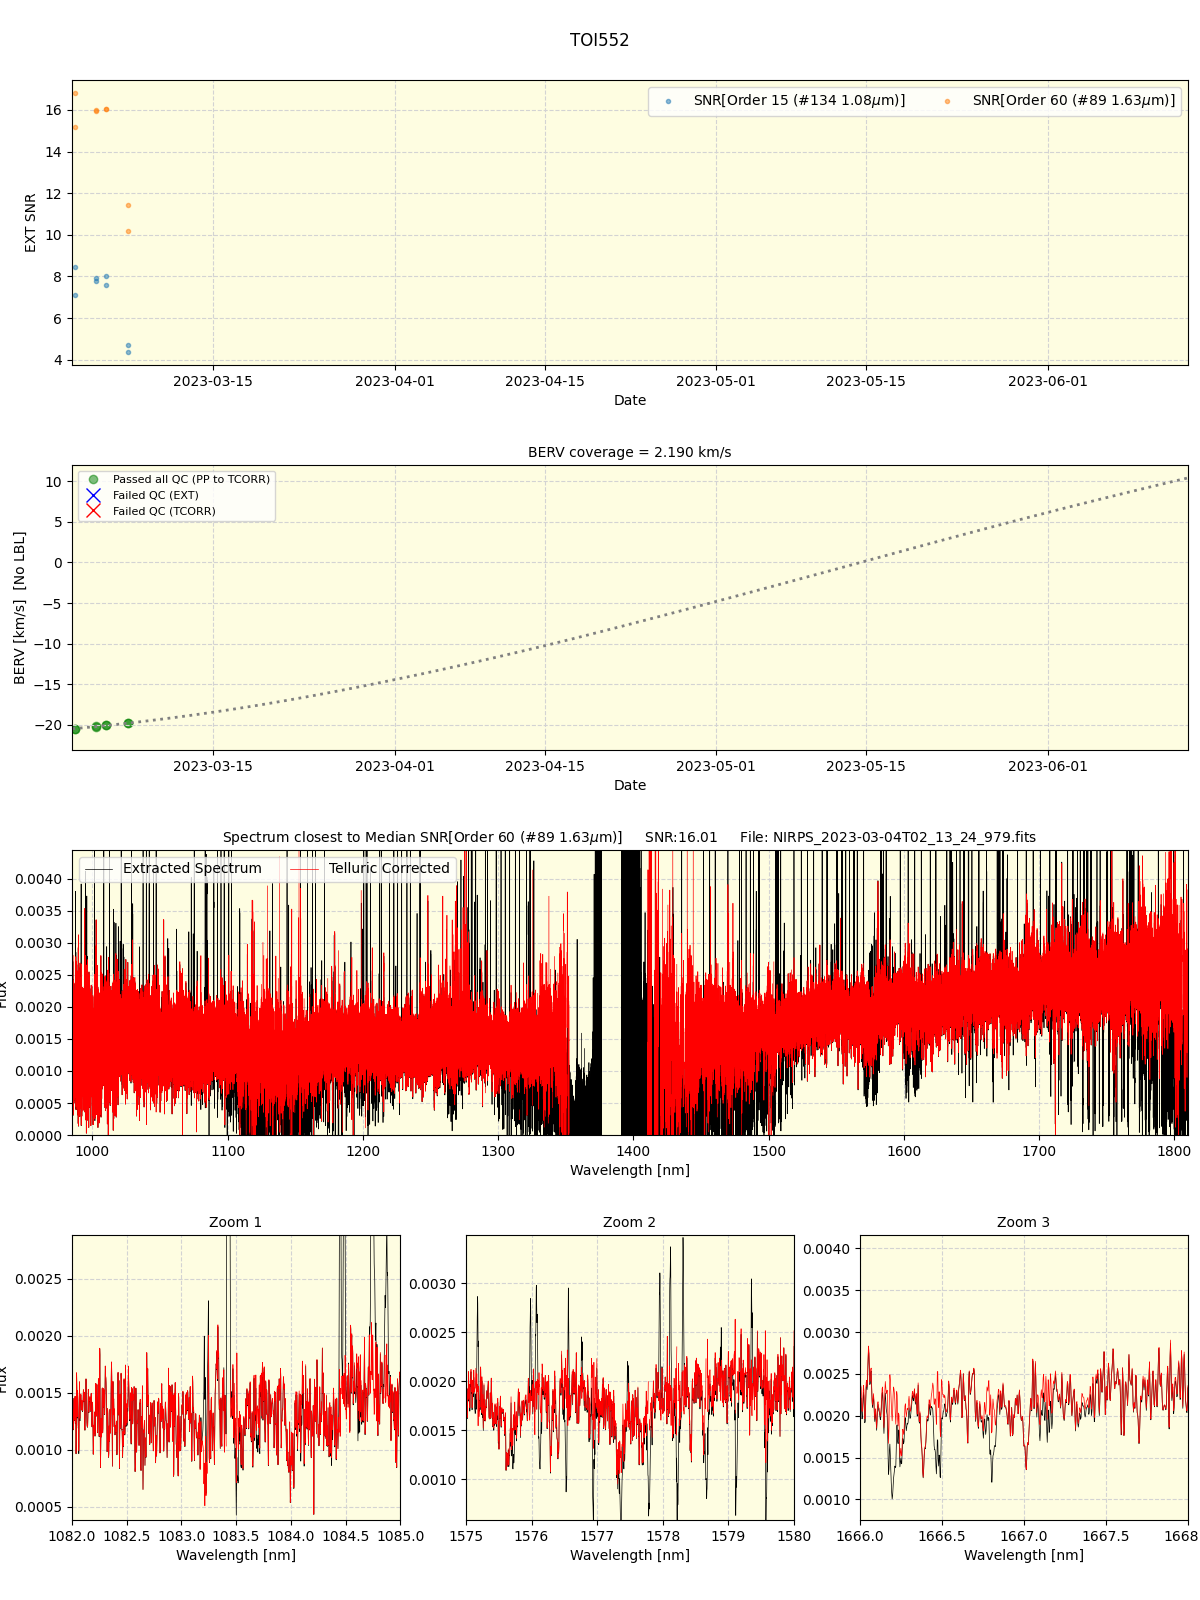
Task: Click the EXT SNR y-axis label
Action: click(30, 223)
